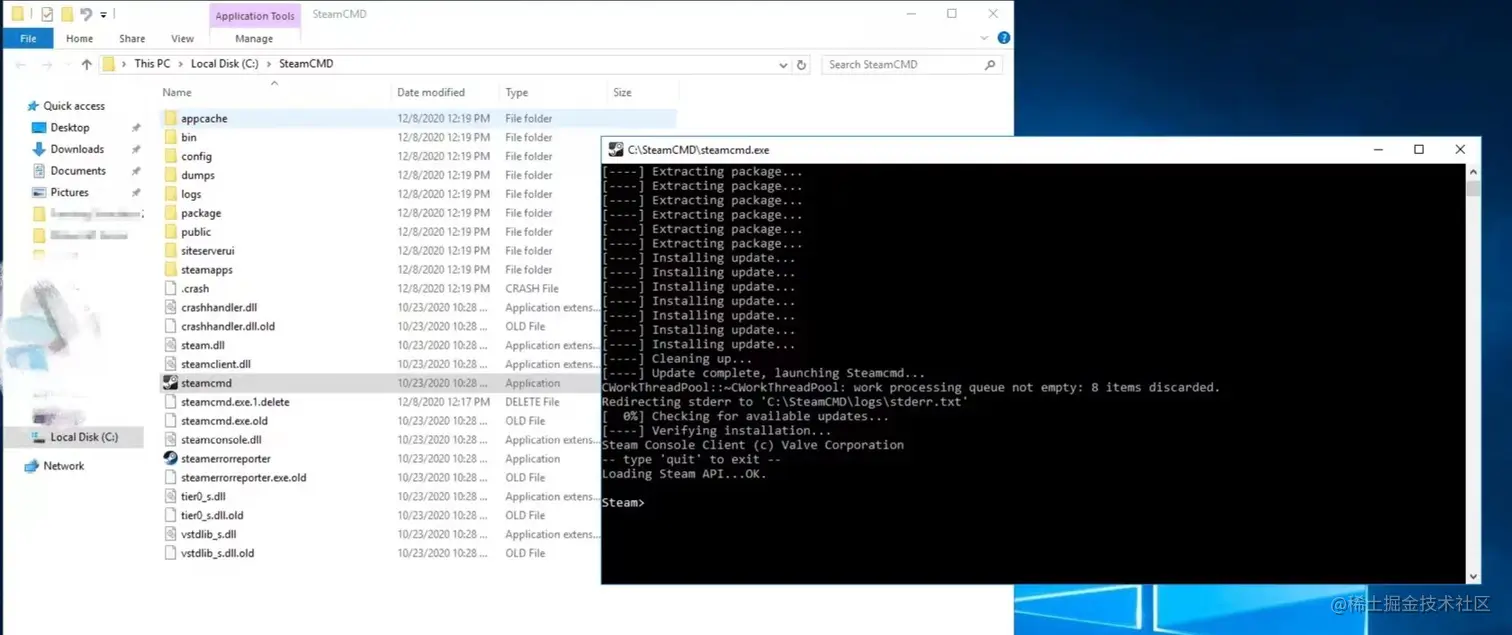Select the package folder

pos(201,213)
